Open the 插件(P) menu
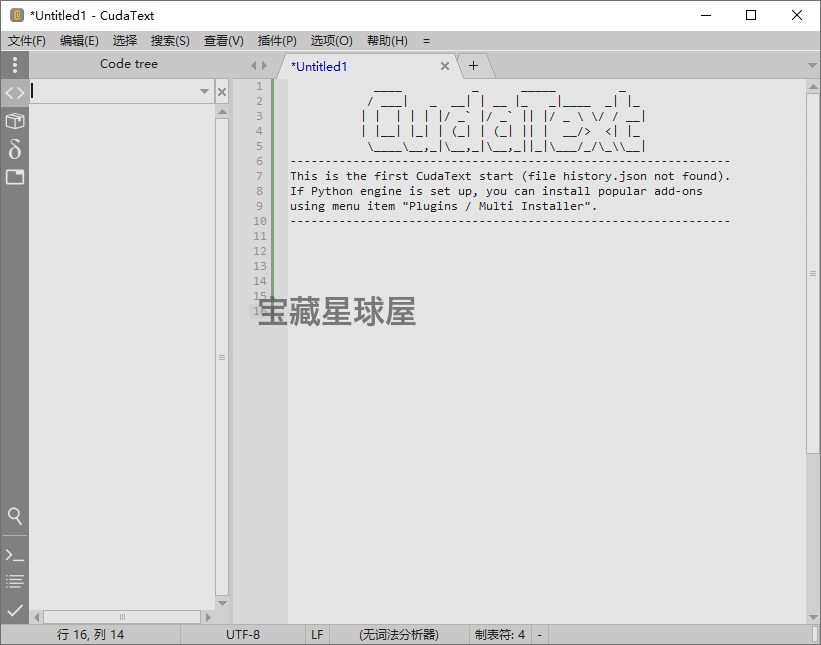Screen dimensions: 821x645 click(x=277, y=41)
